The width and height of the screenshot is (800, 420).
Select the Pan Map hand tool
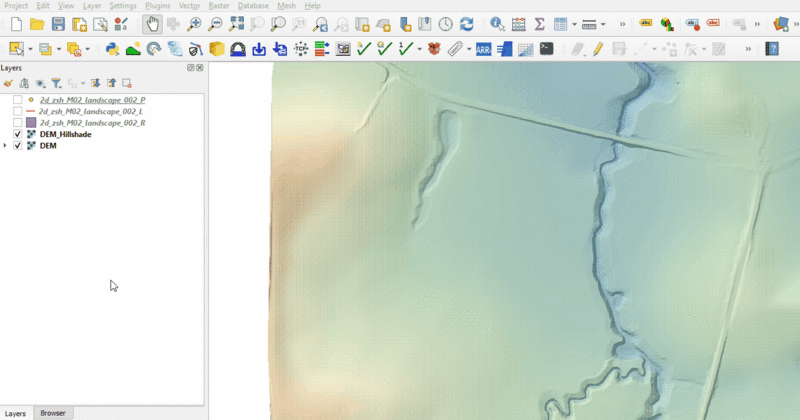[x=151, y=24]
